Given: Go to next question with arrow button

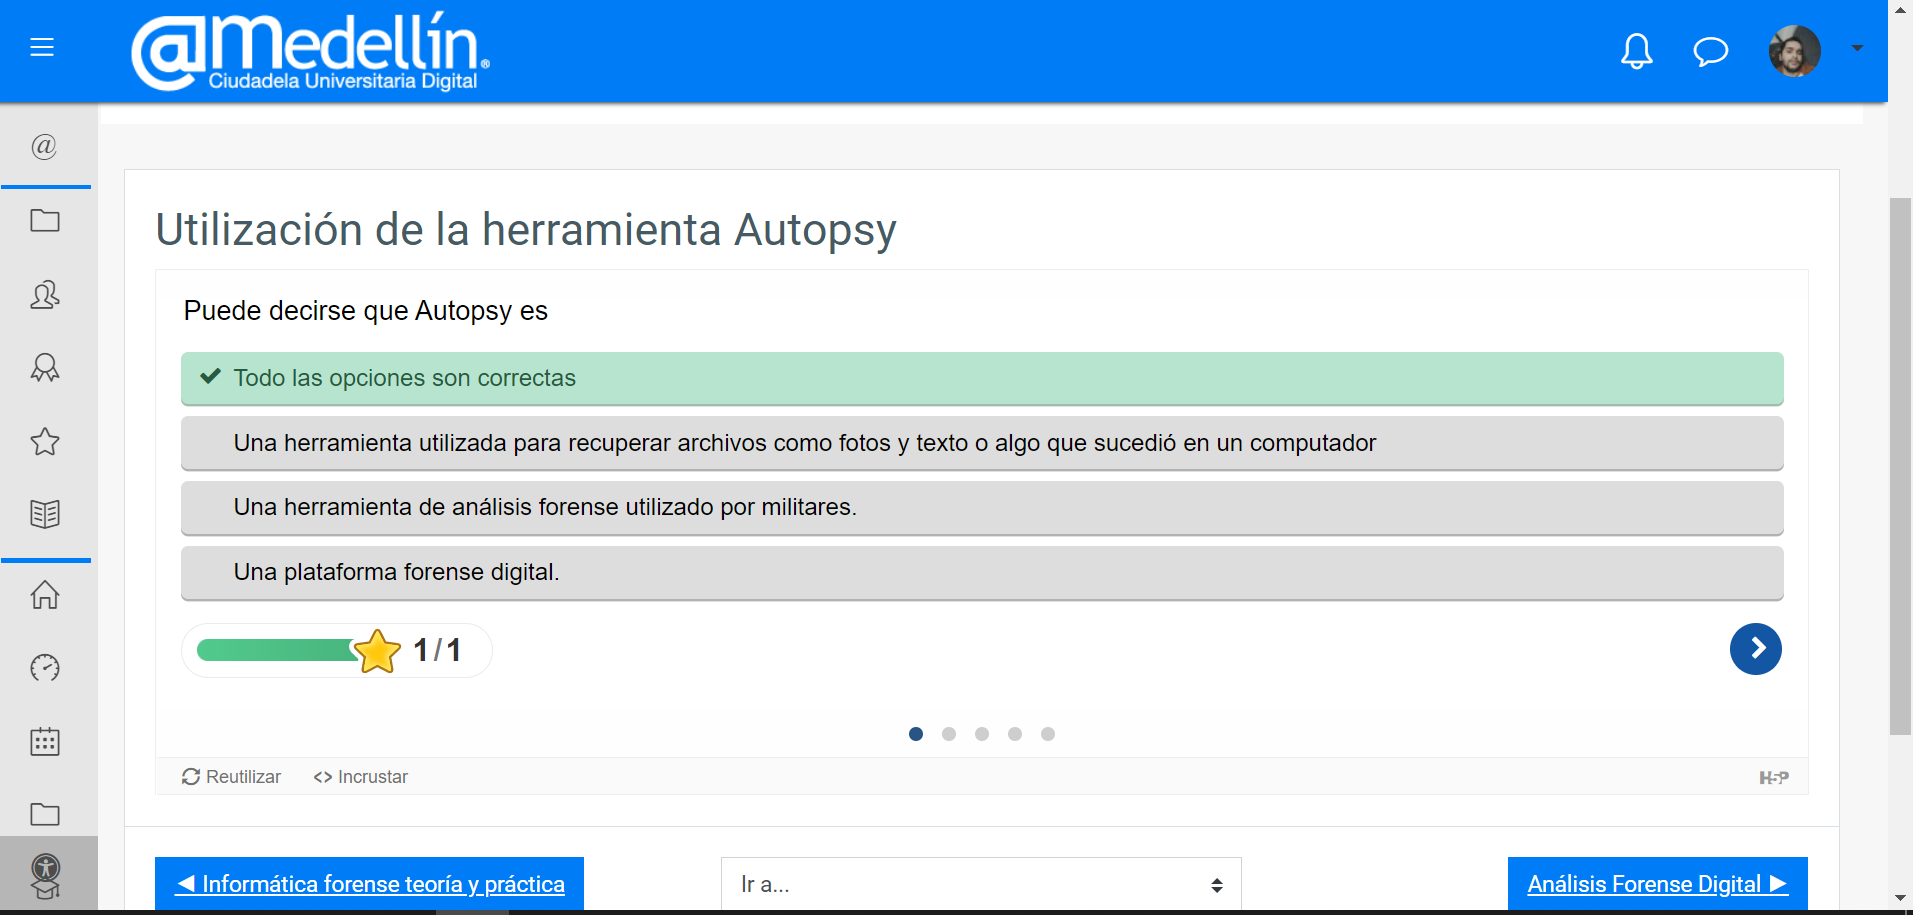Looking at the screenshot, I should 1756,649.
